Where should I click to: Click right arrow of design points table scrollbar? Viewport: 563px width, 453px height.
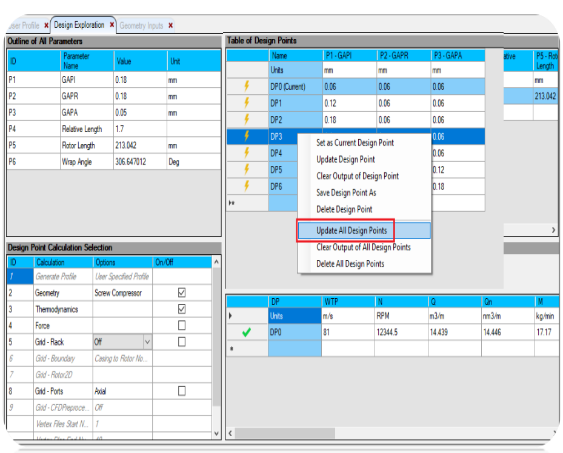553,230
